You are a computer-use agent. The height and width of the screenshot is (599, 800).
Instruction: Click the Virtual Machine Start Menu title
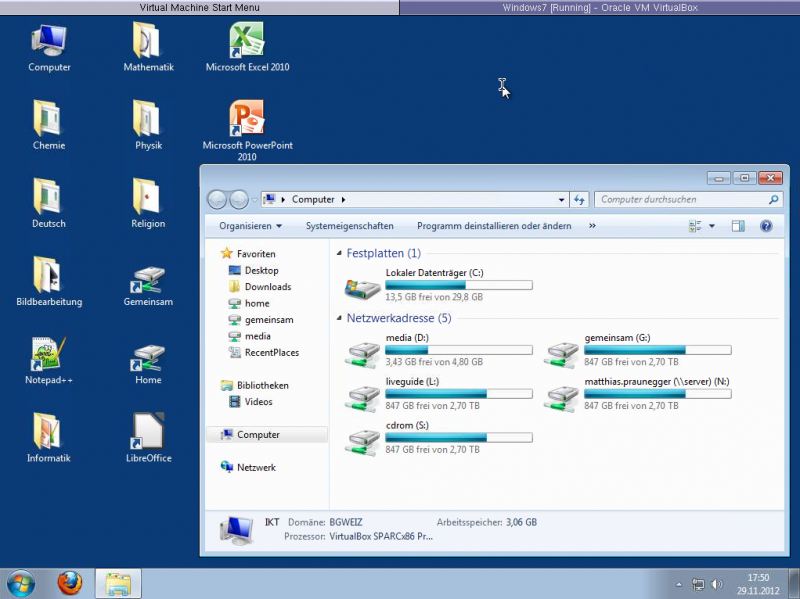click(x=199, y=8)
